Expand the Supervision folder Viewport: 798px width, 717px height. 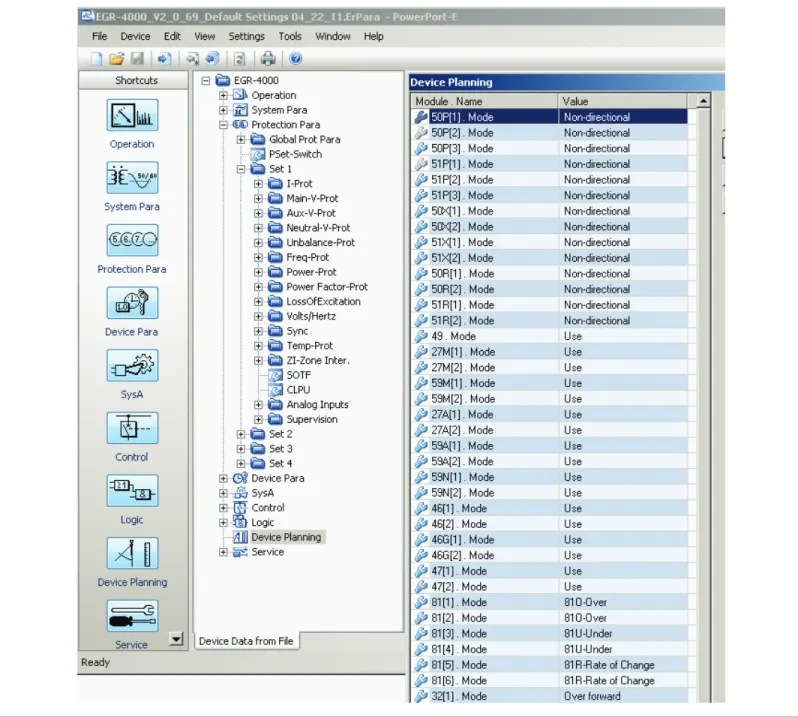coord(258,419)
